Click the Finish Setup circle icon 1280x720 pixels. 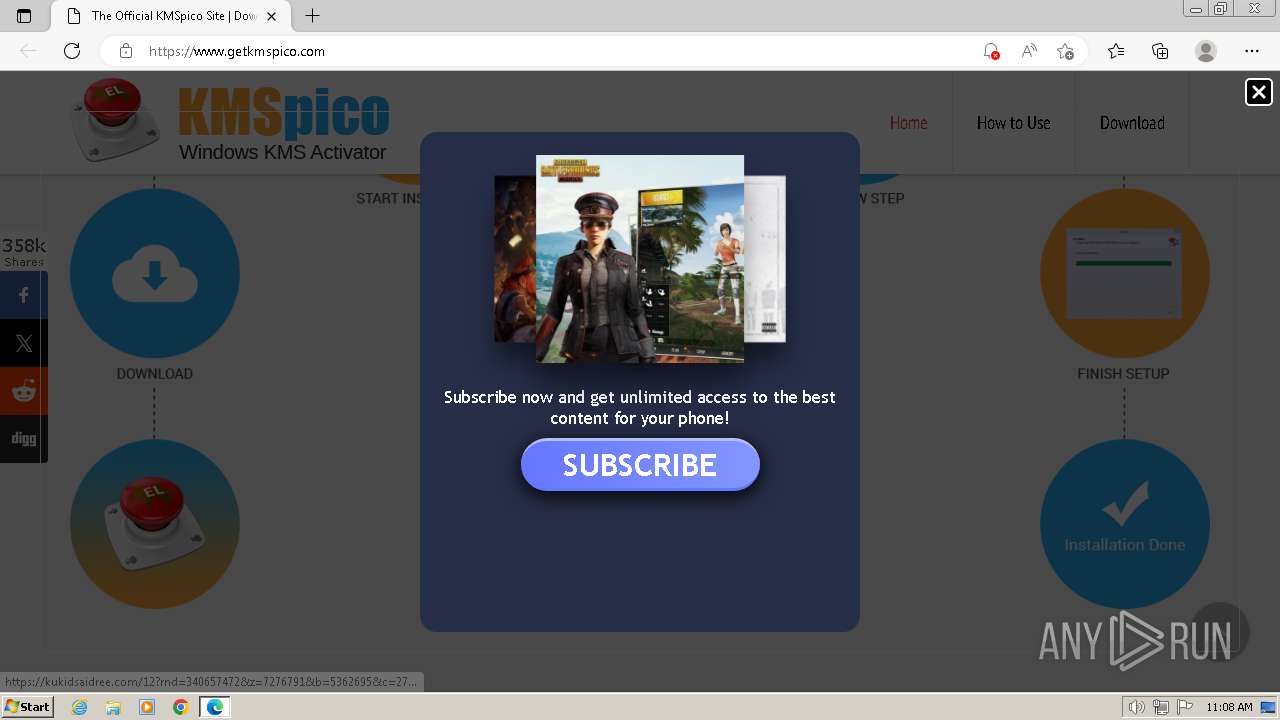coord(1124,273)
